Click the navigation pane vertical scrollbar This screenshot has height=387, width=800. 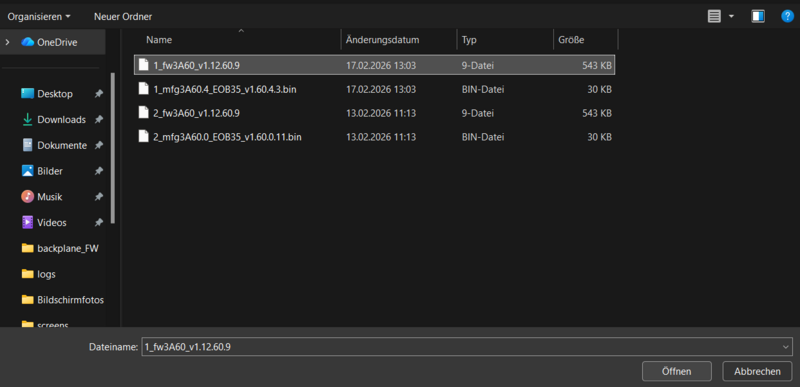pos(113,148)
